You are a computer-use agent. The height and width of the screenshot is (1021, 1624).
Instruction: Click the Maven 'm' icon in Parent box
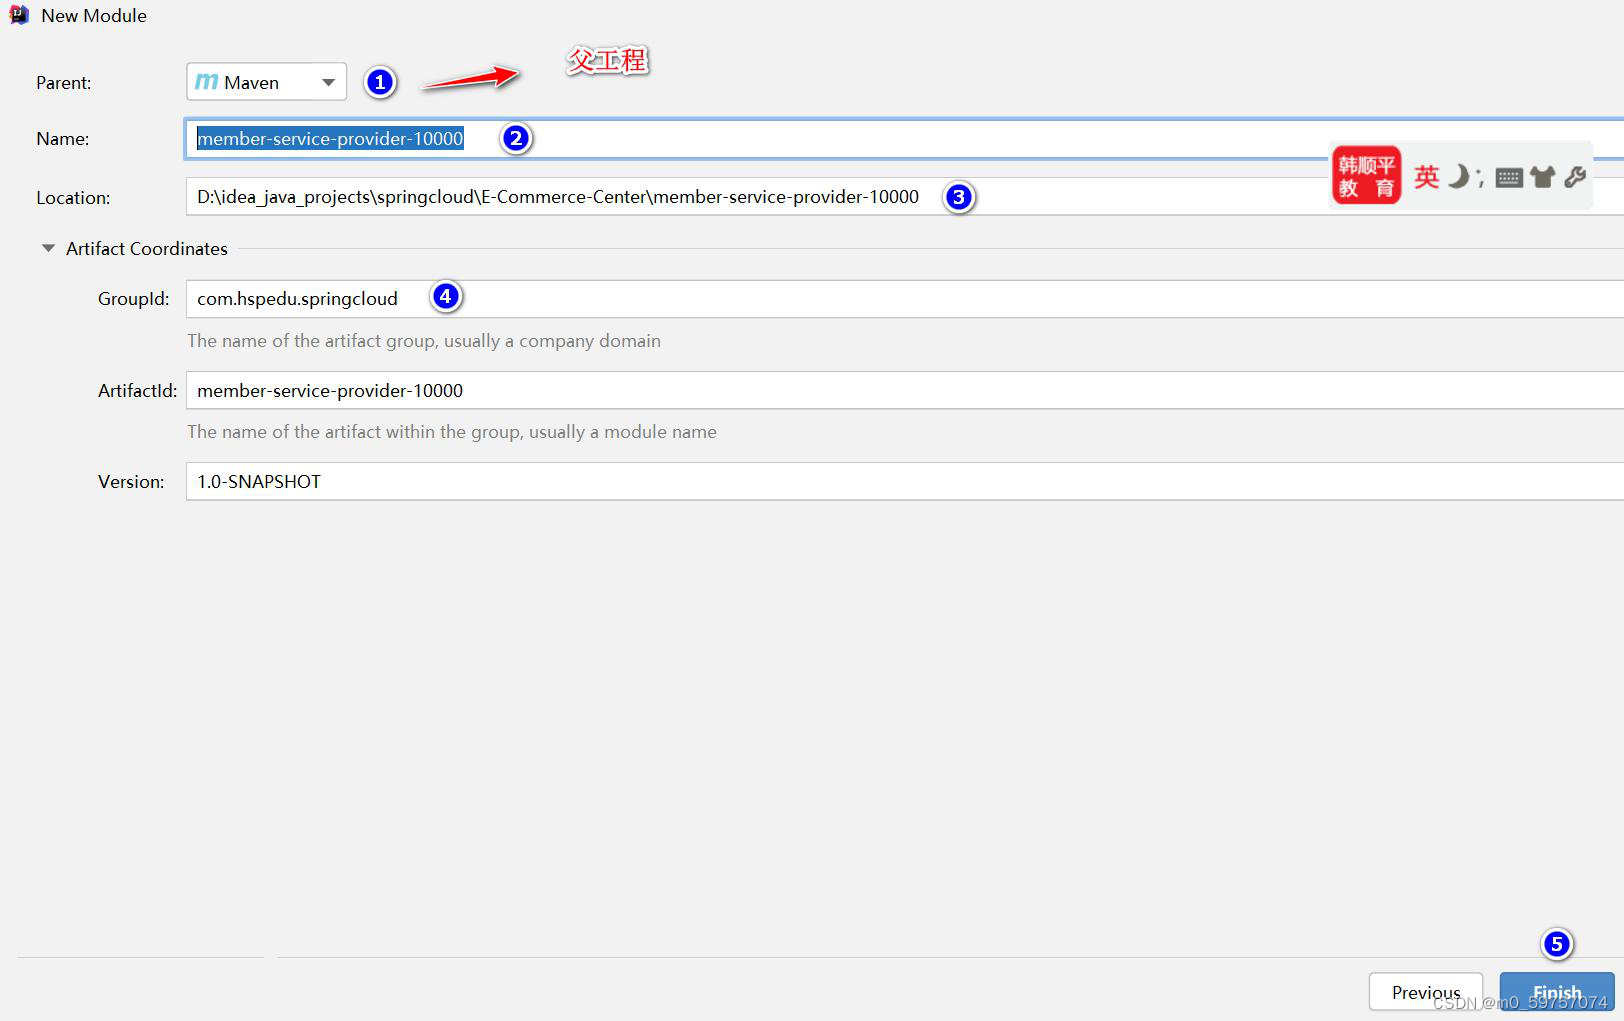206,82
